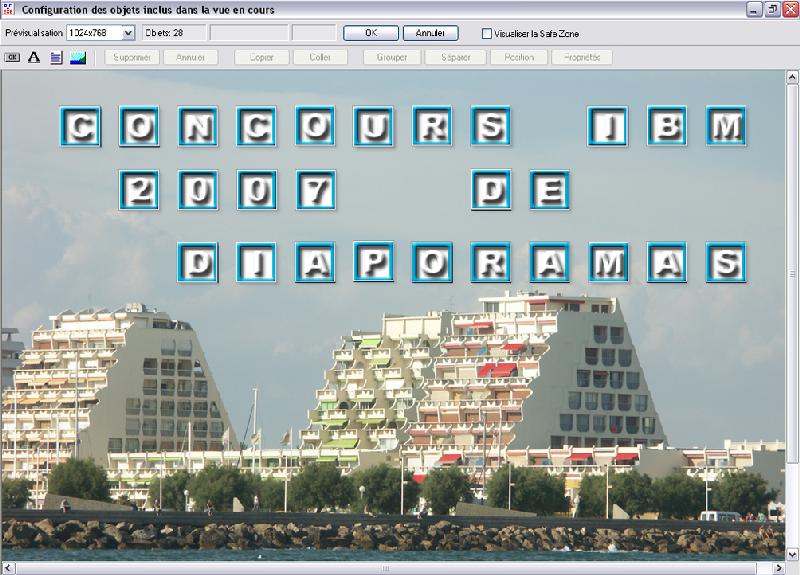Image resolution: width=800 pixels, height=575 pixels.
Task: Select the first D tile of DIAPORAMAS
Action: [x=198, y=263]
